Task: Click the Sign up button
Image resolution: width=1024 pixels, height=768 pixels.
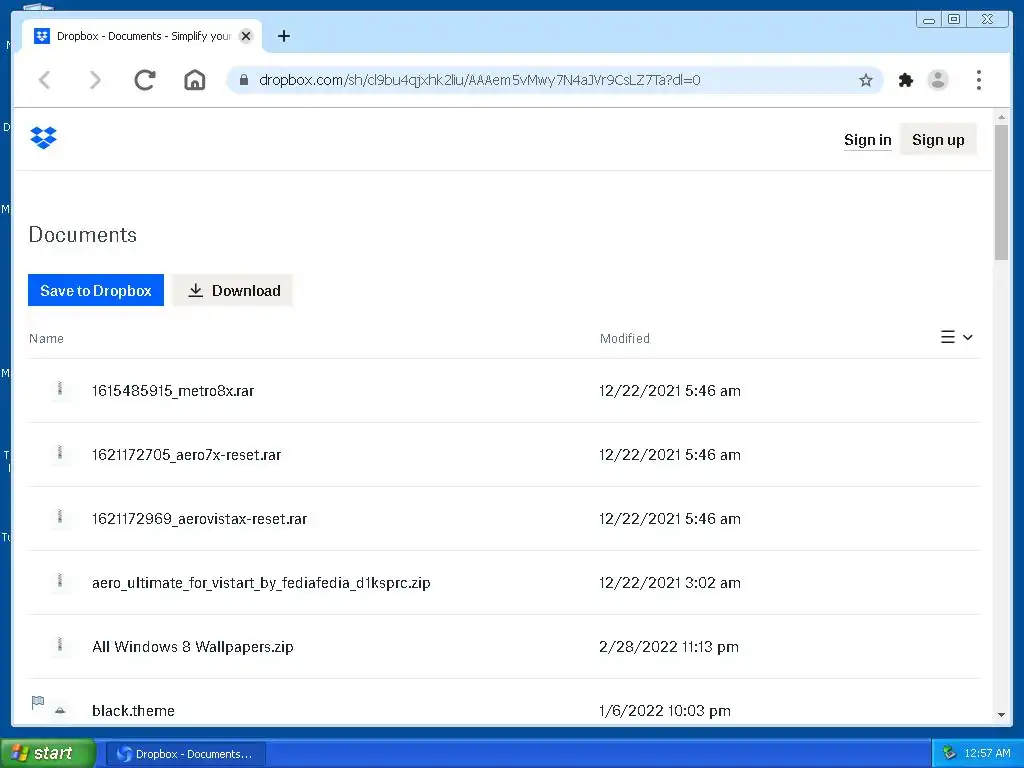Action: pyautogui.click(x=938, y=140)
